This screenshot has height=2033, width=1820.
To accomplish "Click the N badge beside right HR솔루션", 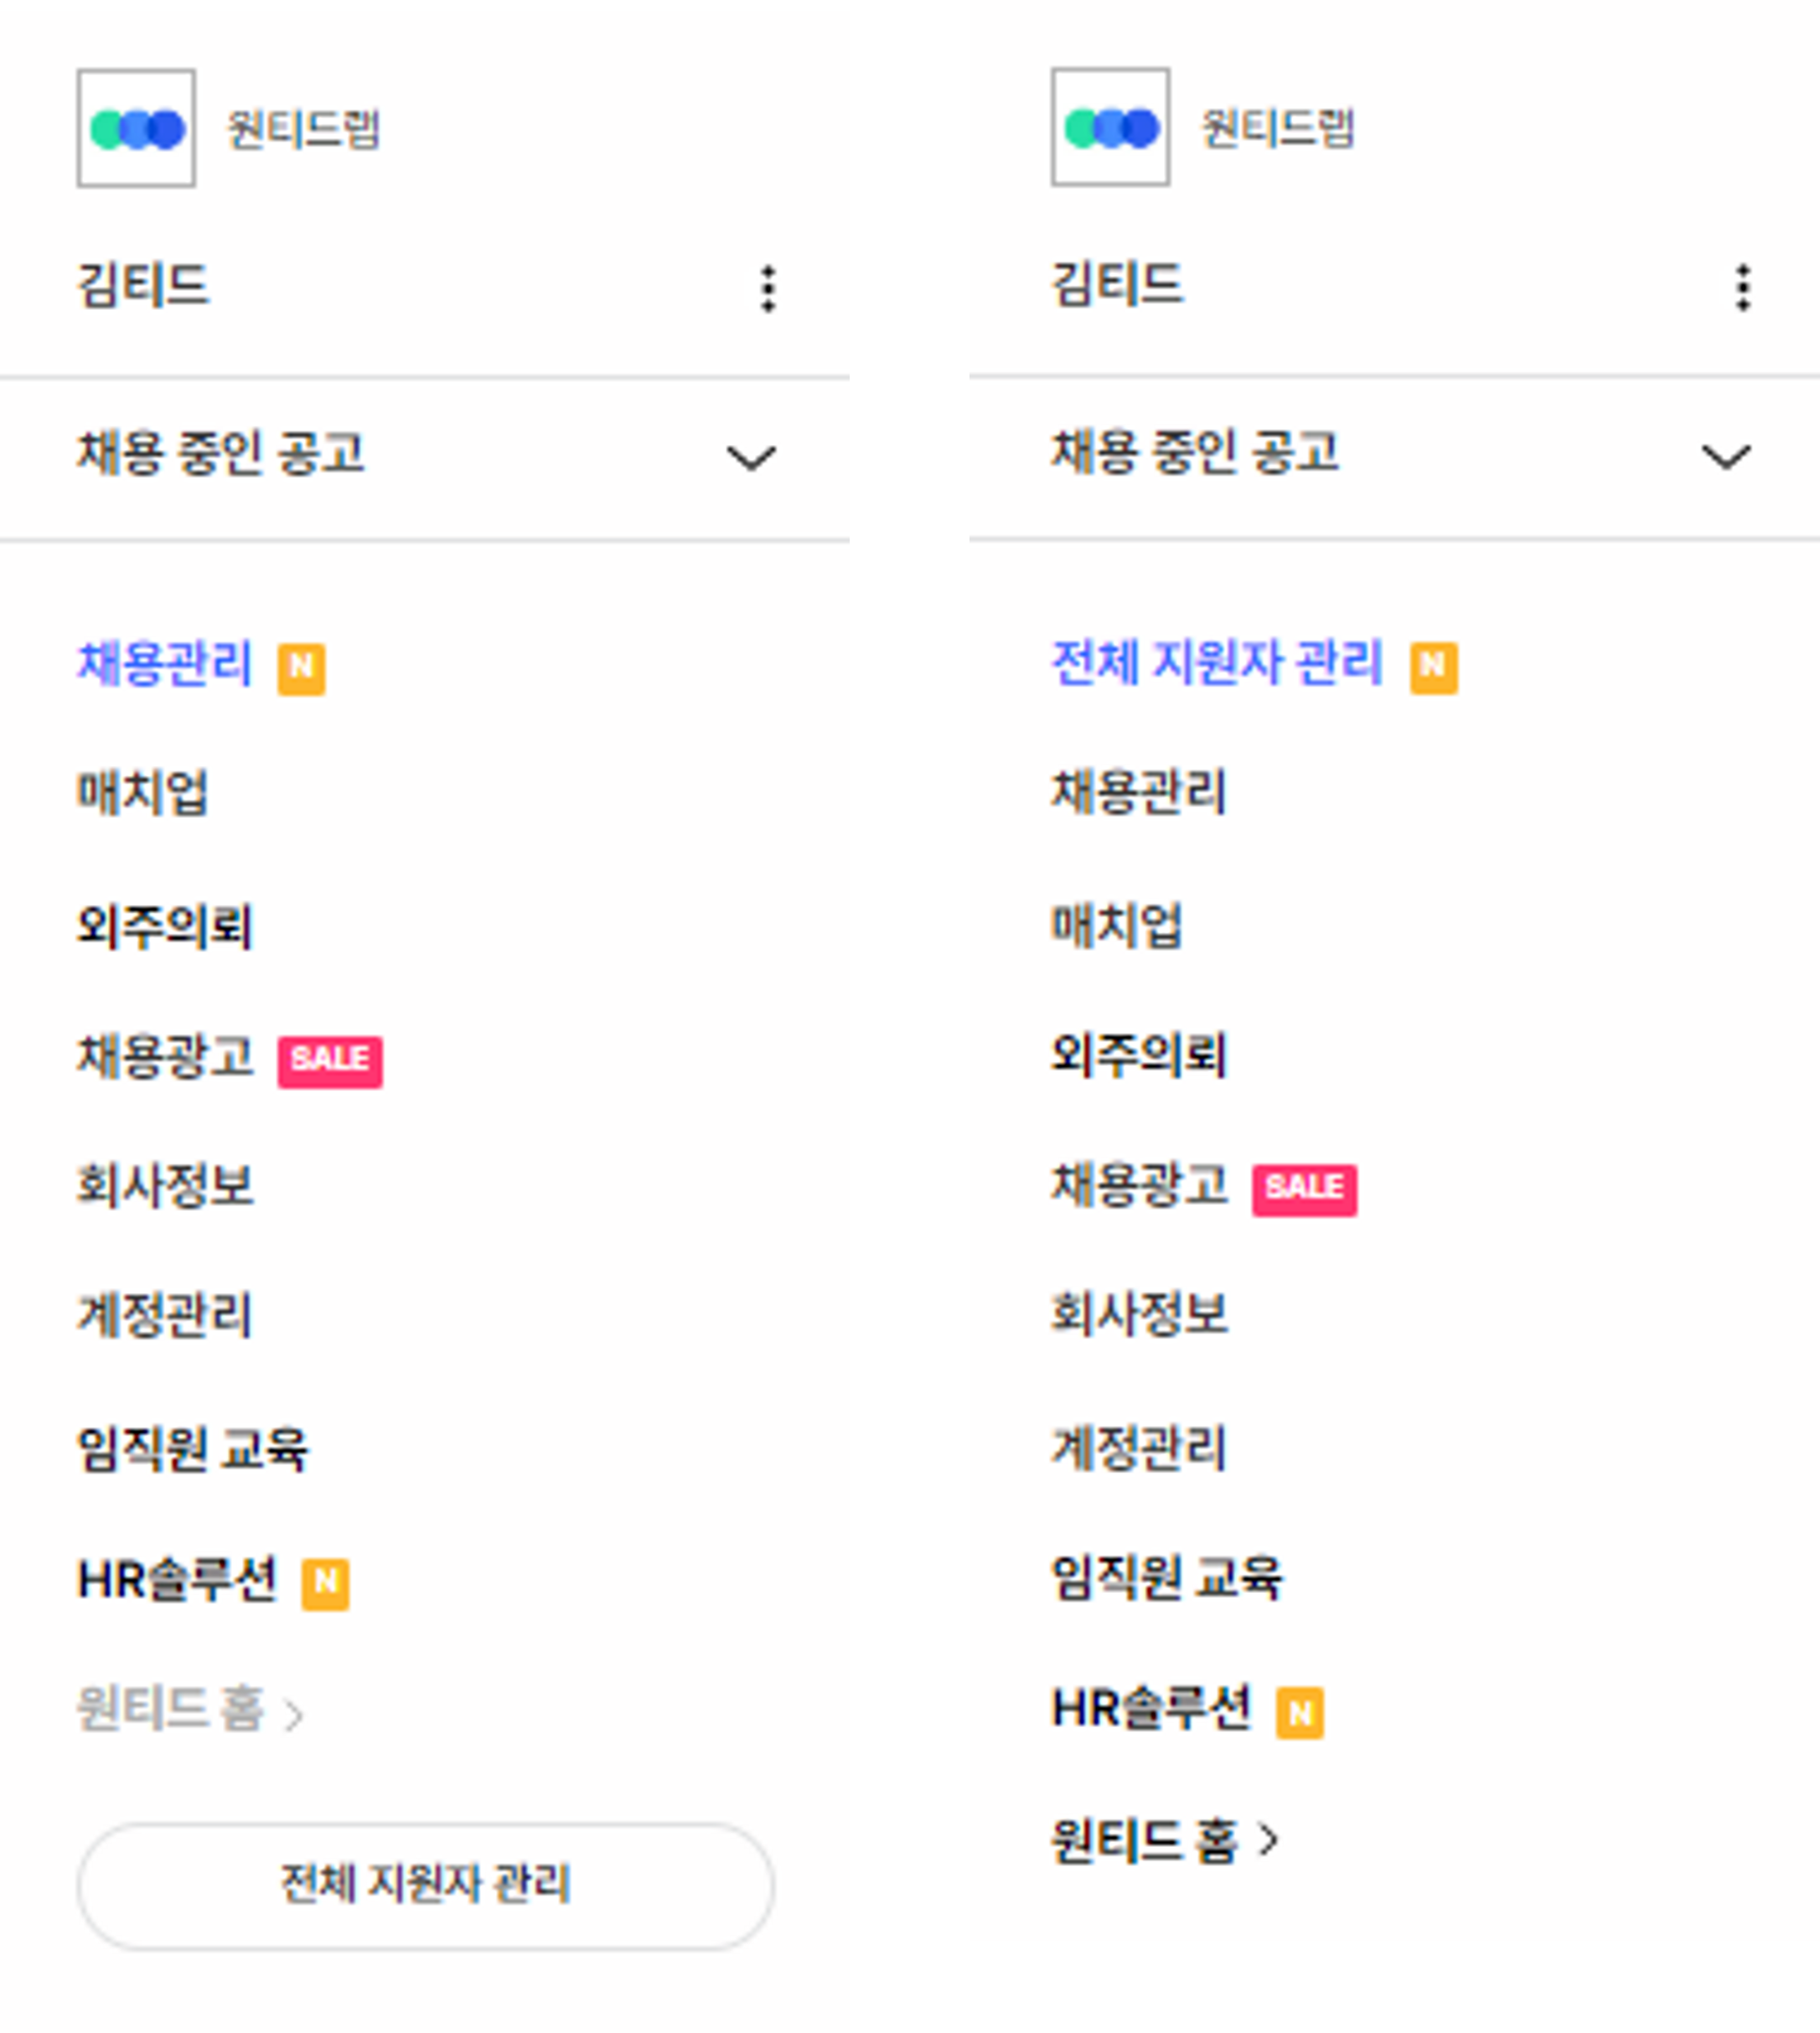I will coord(1300,1712).
